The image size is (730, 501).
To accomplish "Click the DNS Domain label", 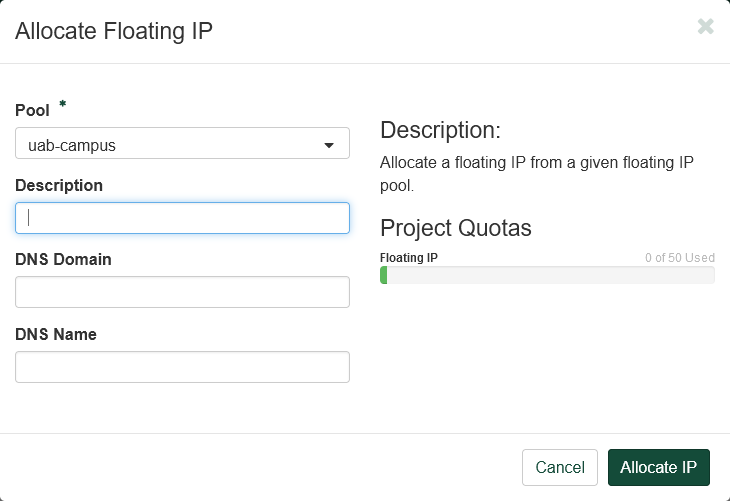I will point(63,259).
